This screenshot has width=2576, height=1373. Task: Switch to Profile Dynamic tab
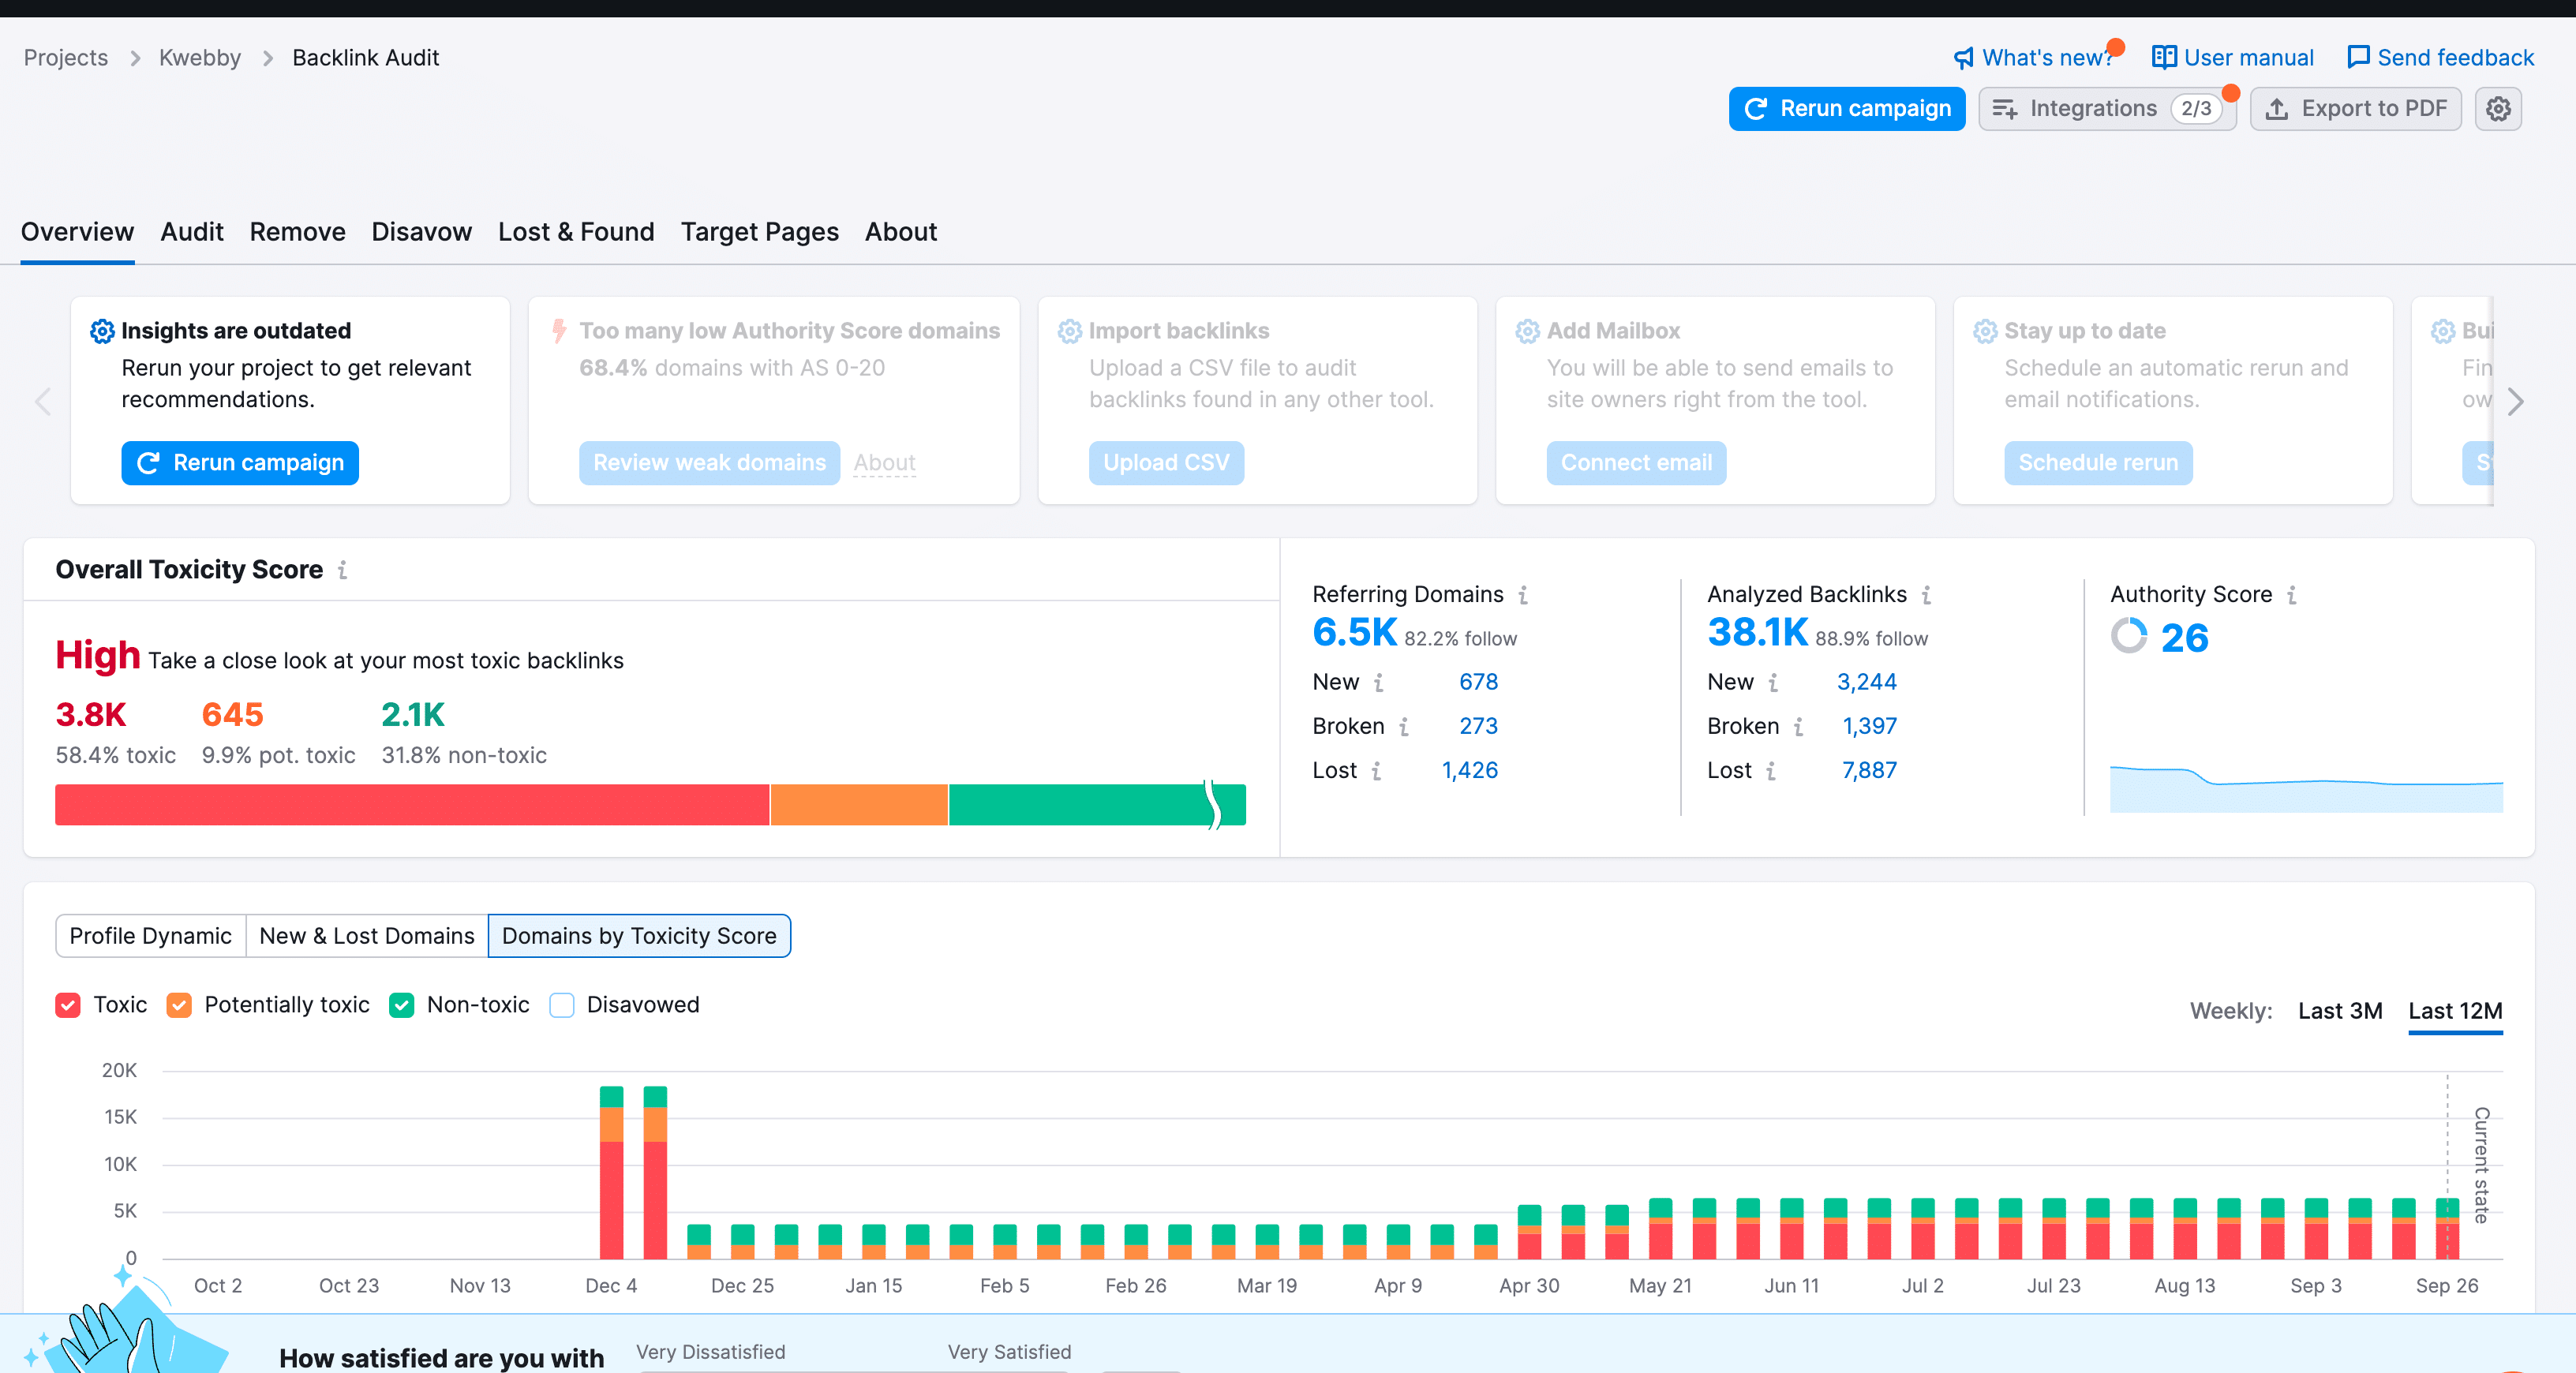(152, 935)
